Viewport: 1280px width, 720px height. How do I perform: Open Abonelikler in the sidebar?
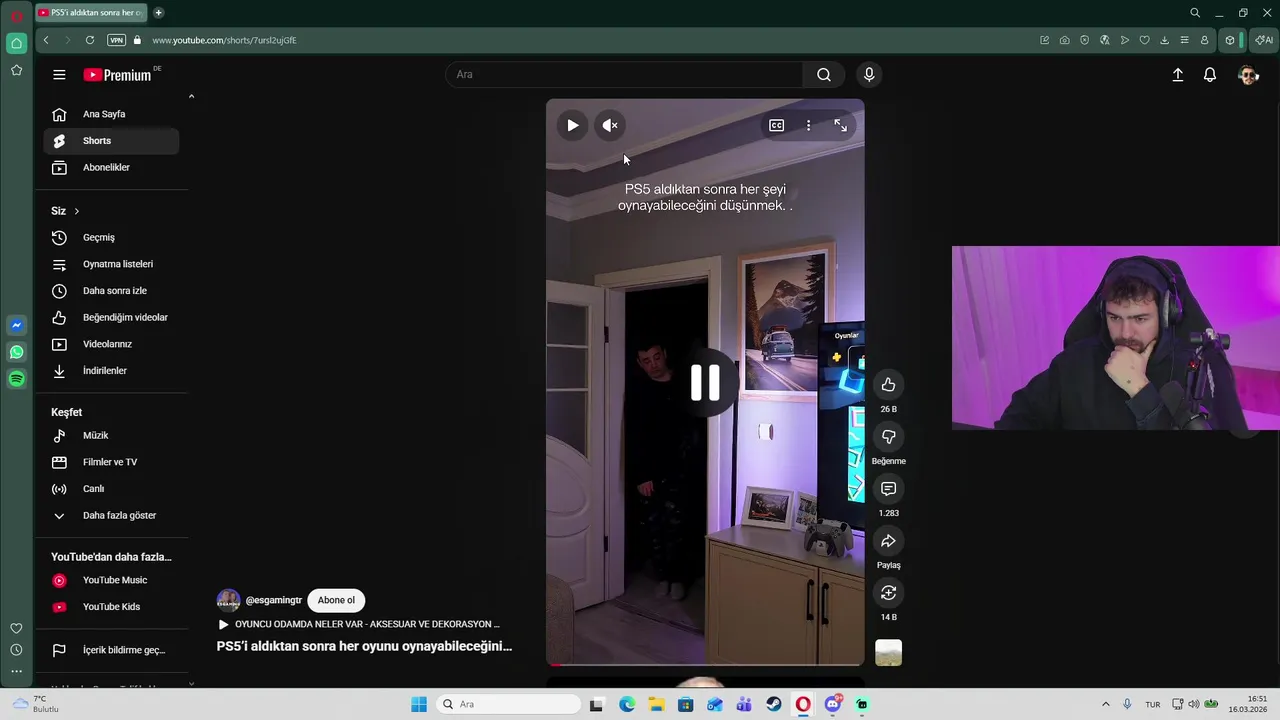112,167
